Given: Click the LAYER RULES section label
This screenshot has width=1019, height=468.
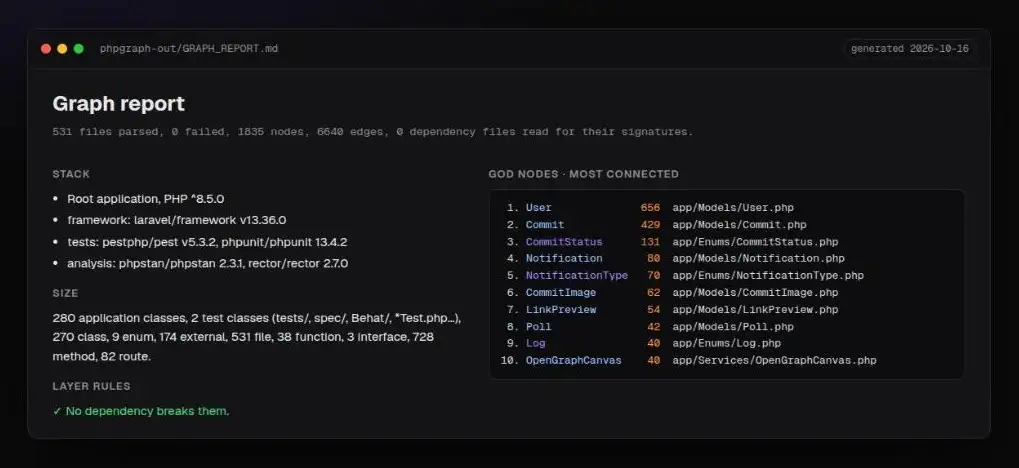Looking at the screenshot, I should (x=91, y=386).
